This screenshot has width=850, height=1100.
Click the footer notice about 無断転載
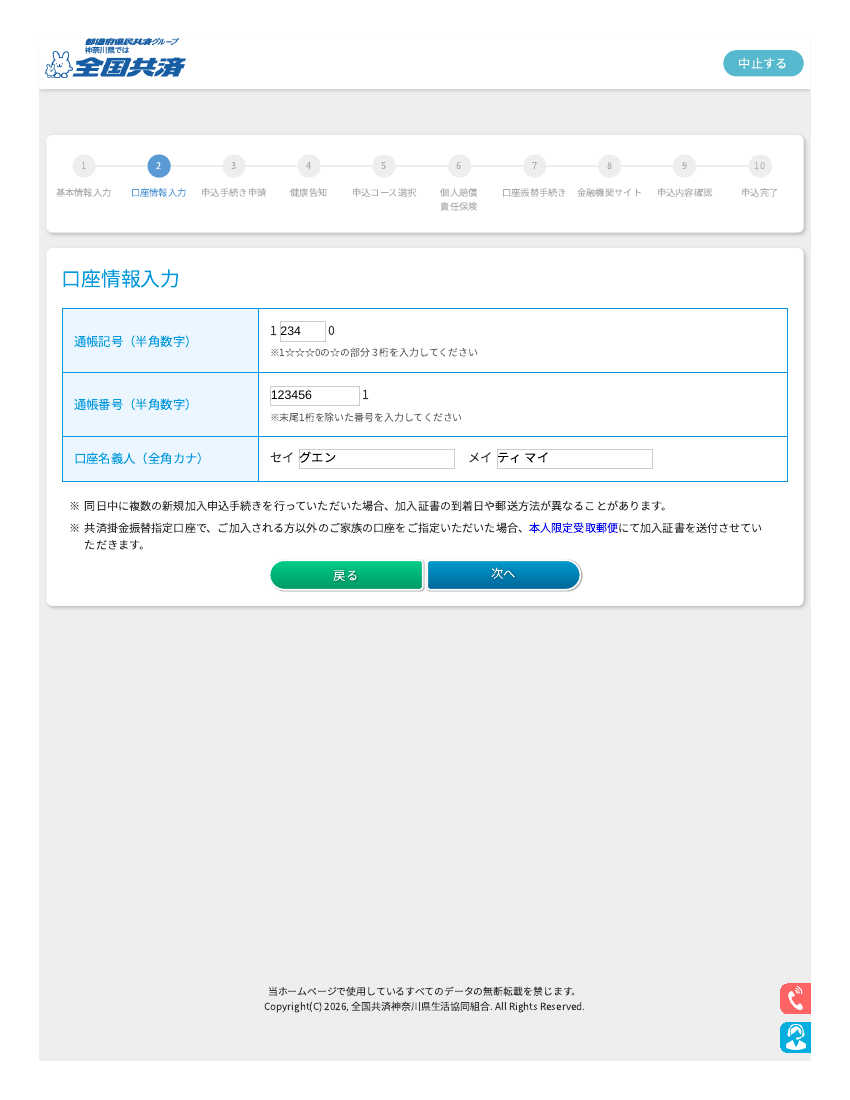point(424,991)
